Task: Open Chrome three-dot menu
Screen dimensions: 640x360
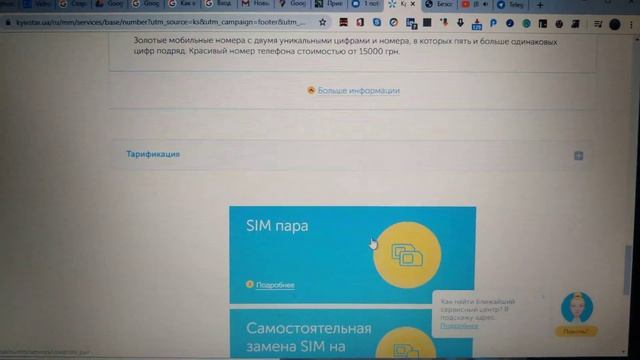Action: (631, 25)
